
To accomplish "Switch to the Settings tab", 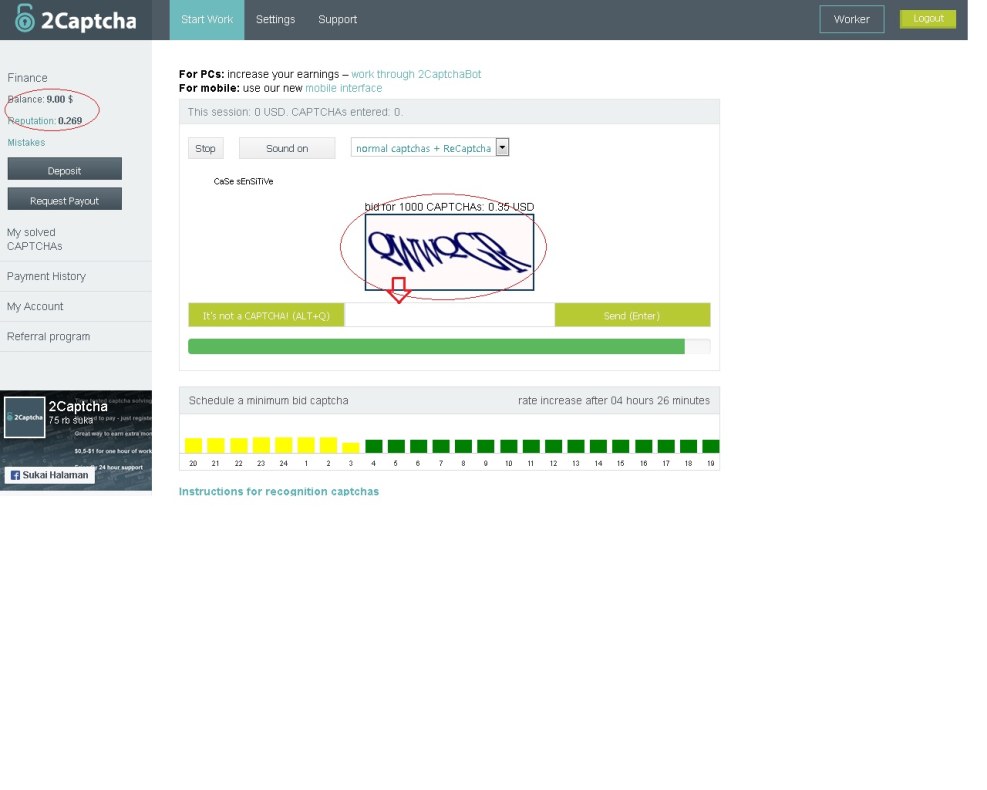I will [275, 19].
